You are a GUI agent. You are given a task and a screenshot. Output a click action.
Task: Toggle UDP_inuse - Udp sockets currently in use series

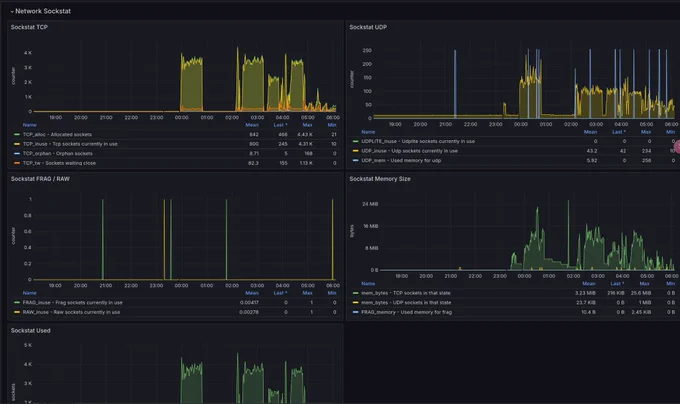point(409,151)
